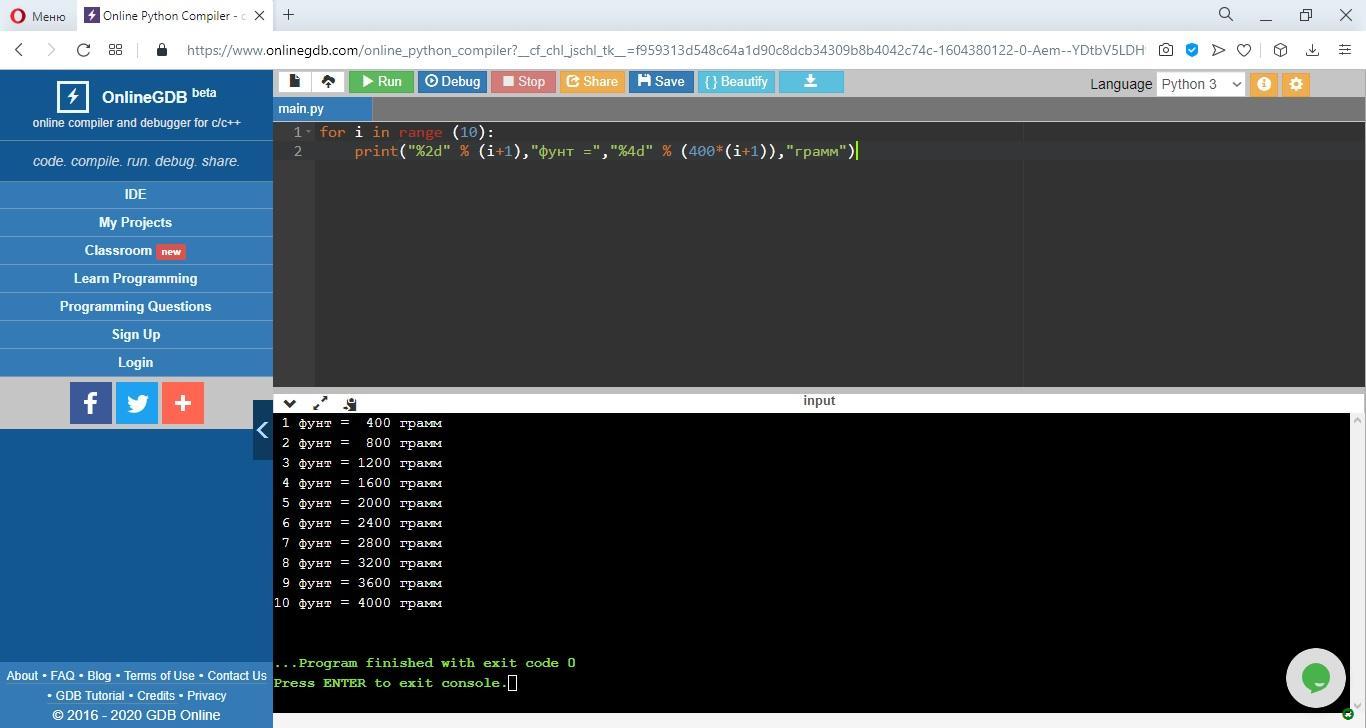Run the program
Image resolution: width=1366 pixels, height=728 pixels.
[381, 82]
